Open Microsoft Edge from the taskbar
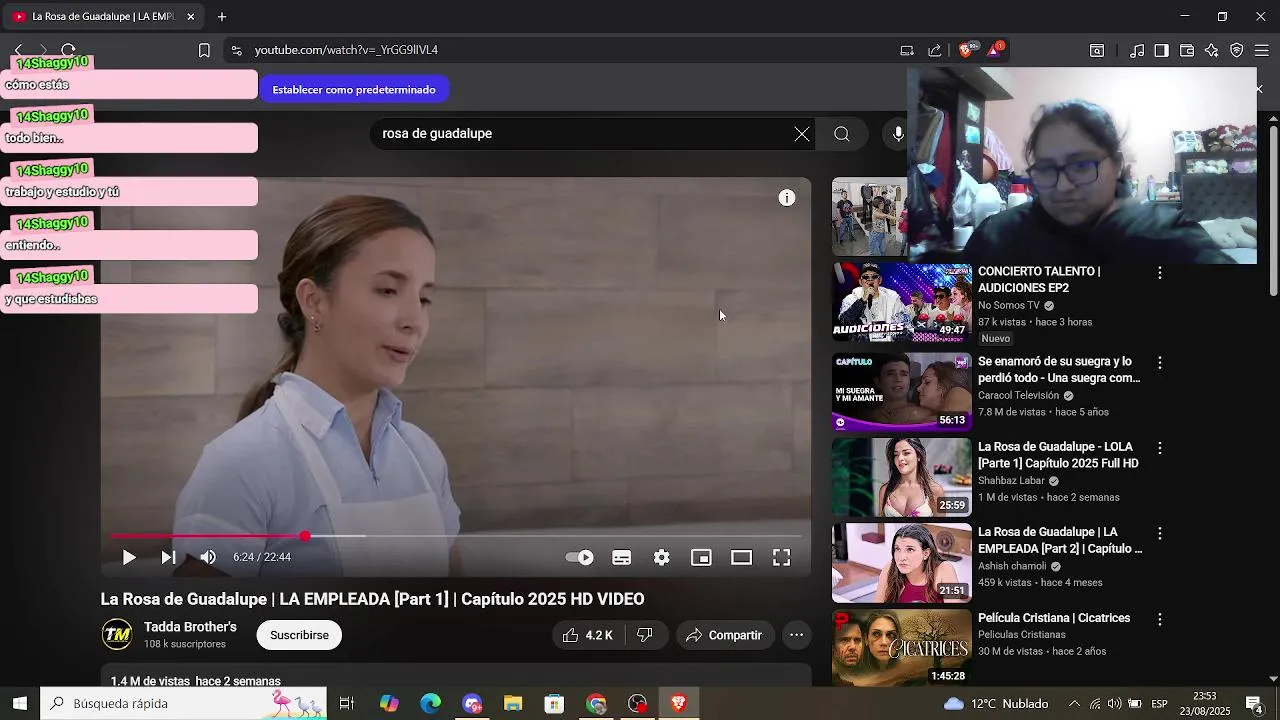The image size is (1280, 720). 431,704
